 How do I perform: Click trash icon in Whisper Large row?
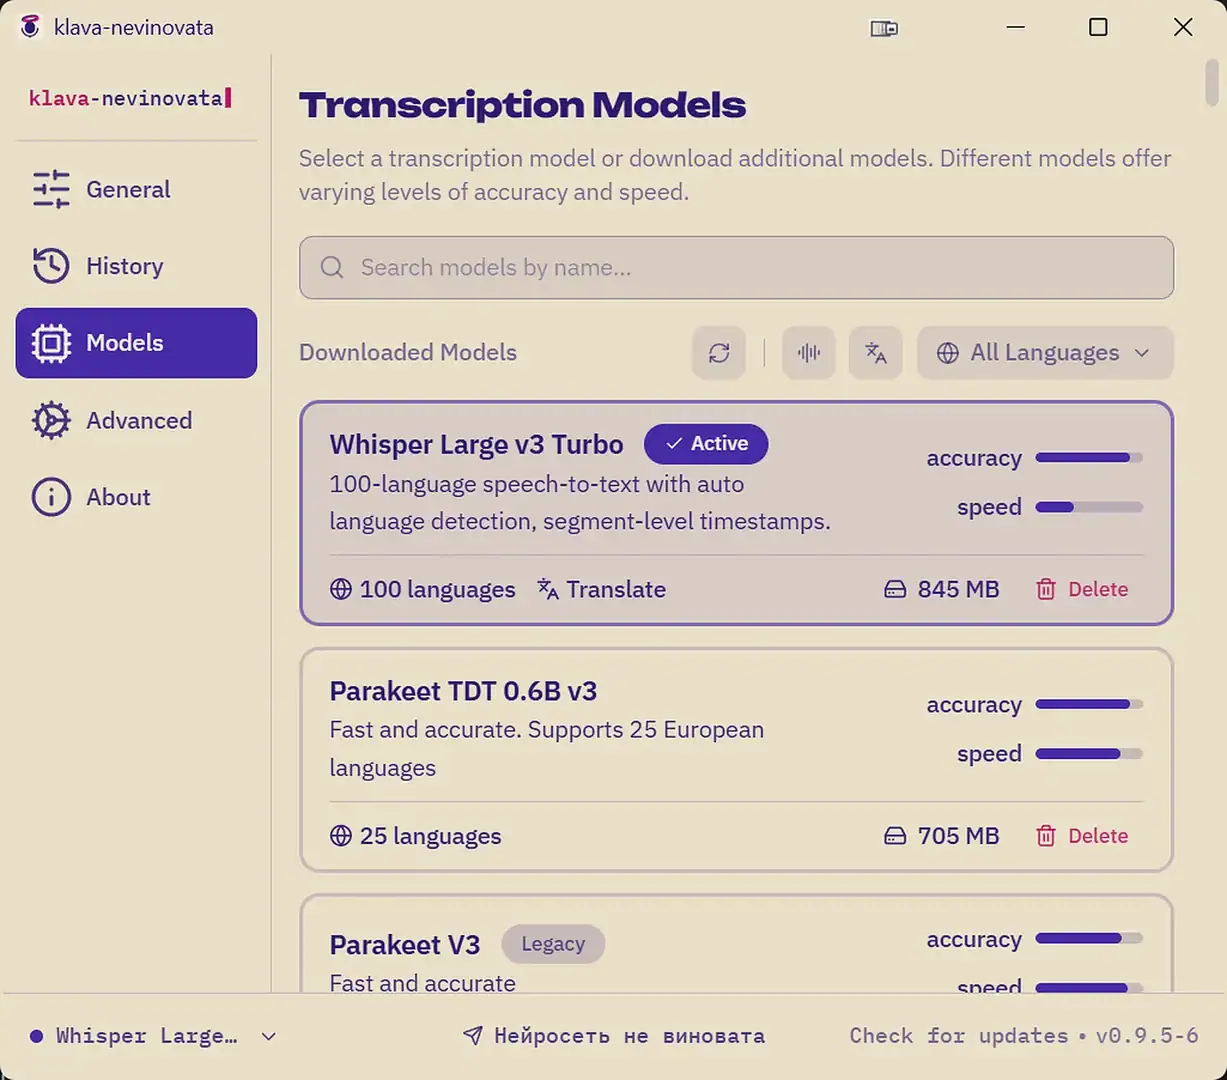1046,589
